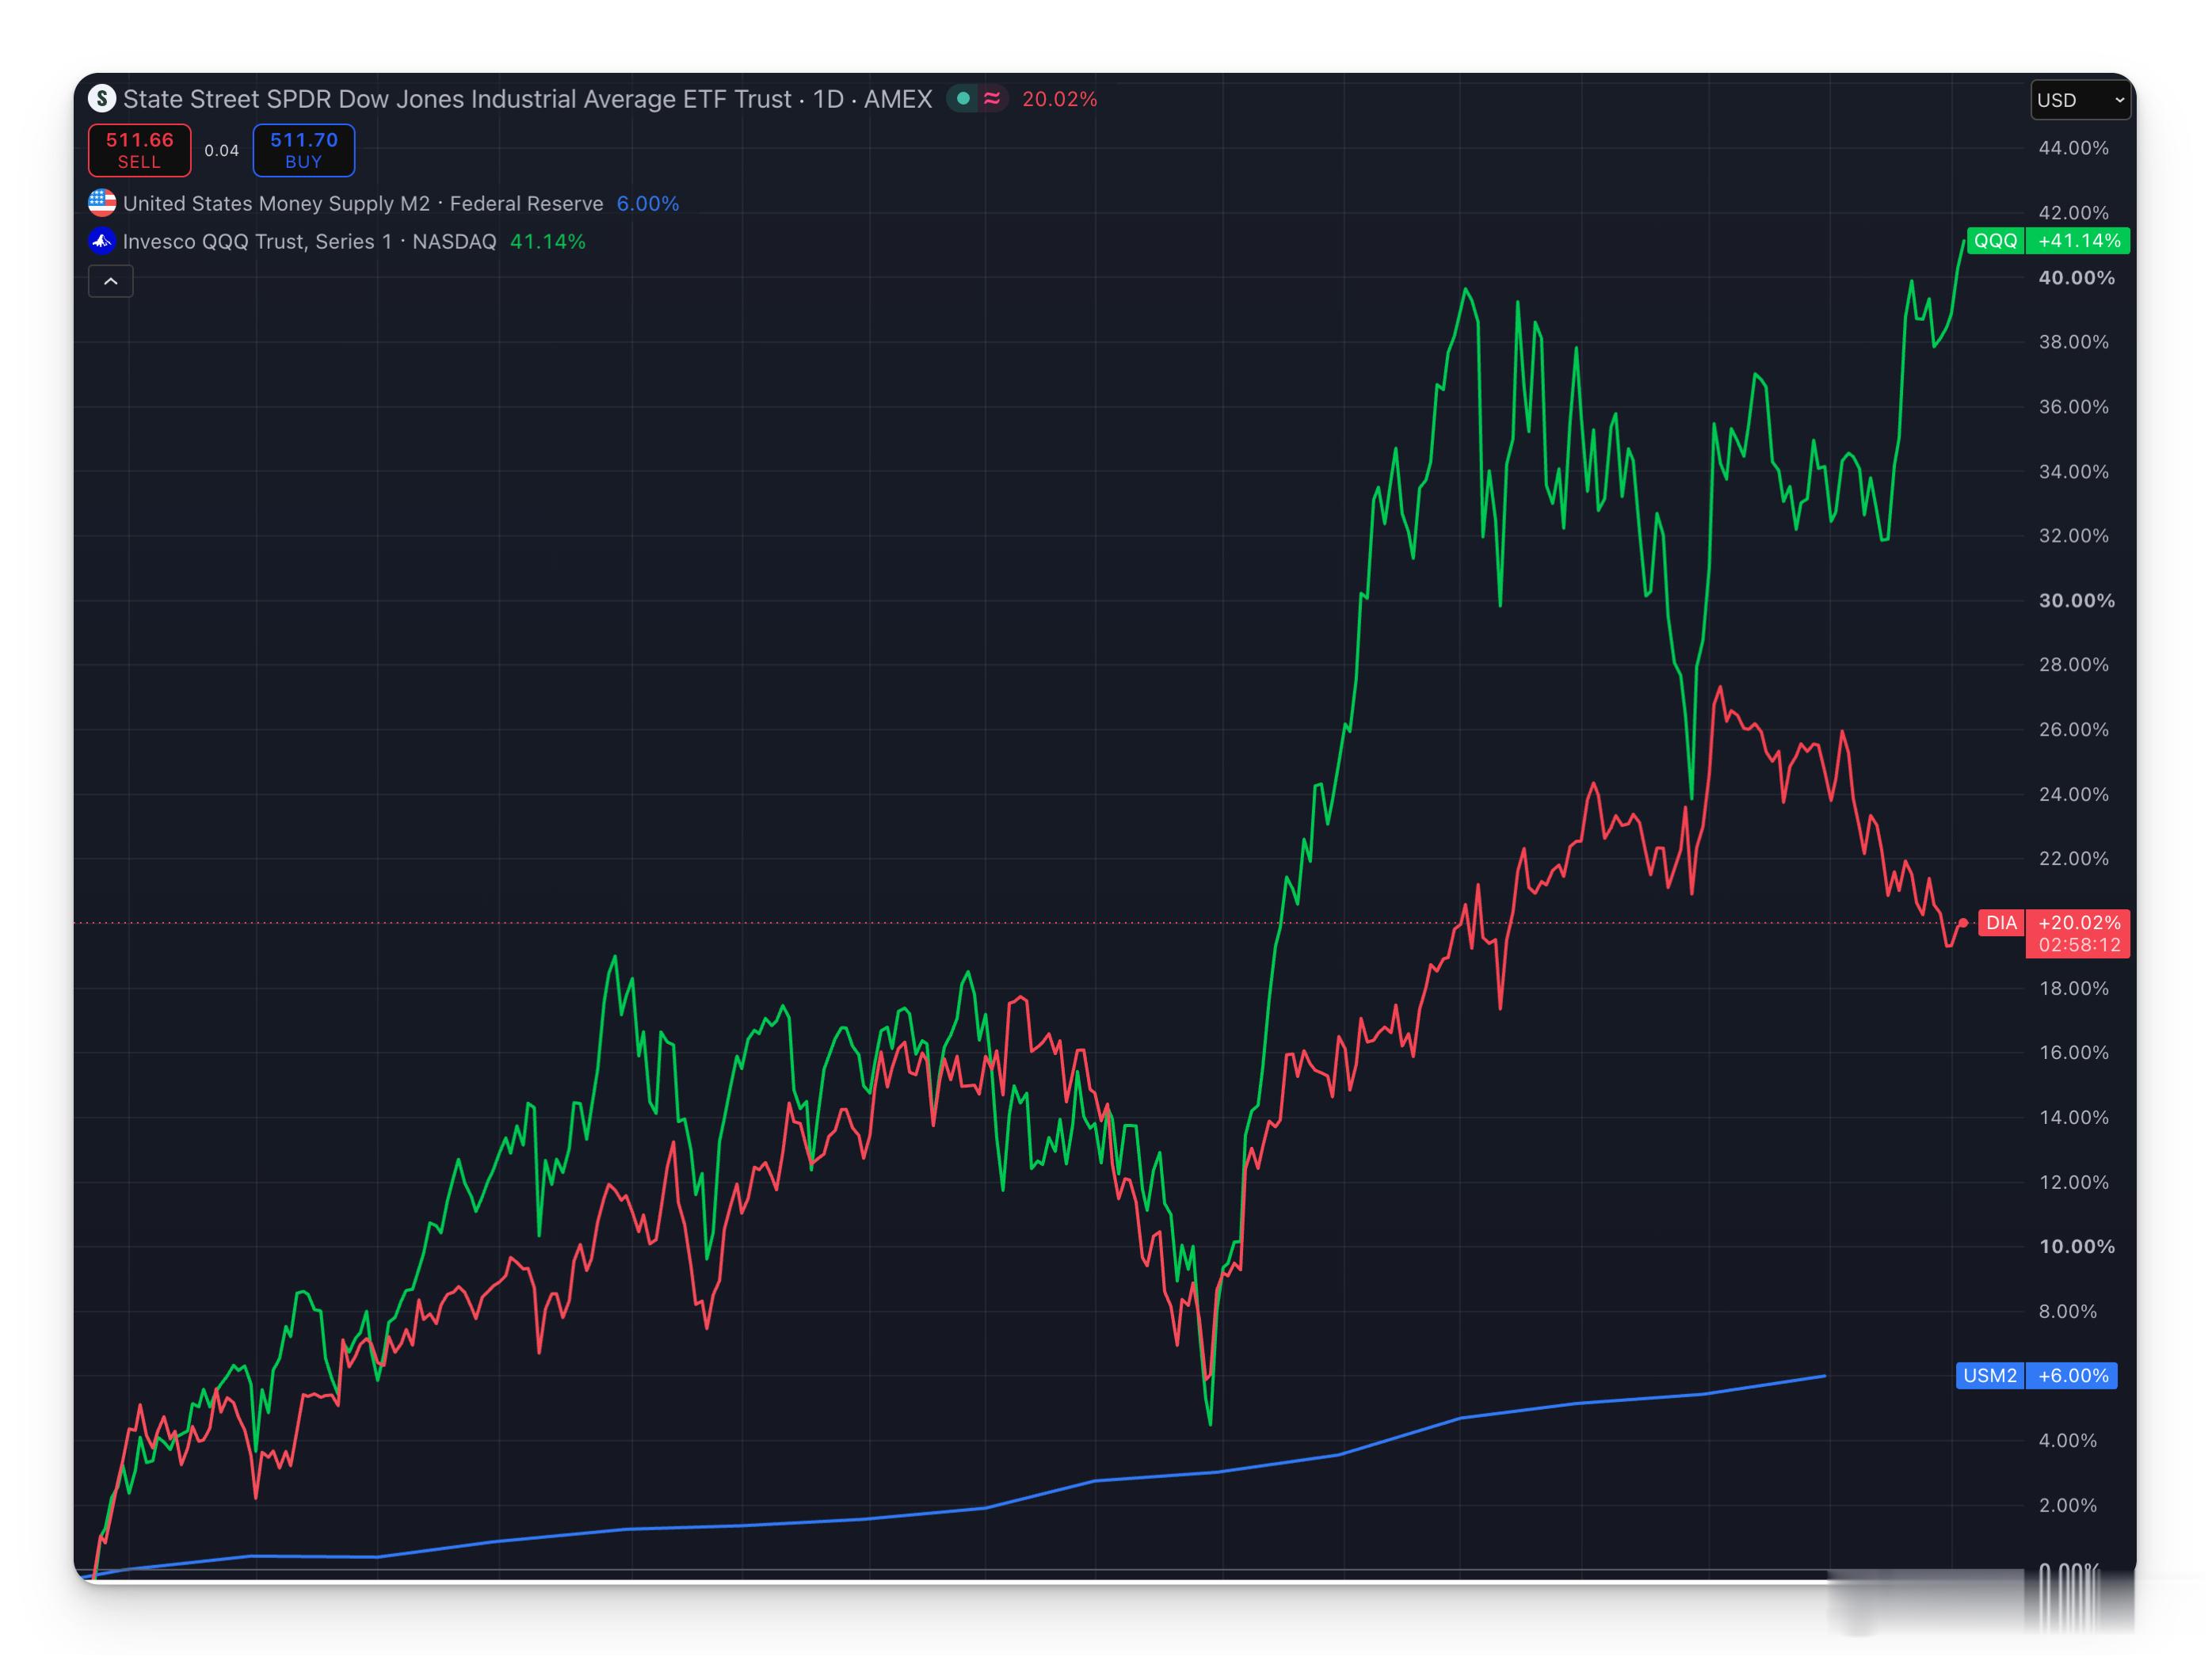Click the 0.04 spread value
This screenshot has height=1657, width=2212.
[222, 151]
